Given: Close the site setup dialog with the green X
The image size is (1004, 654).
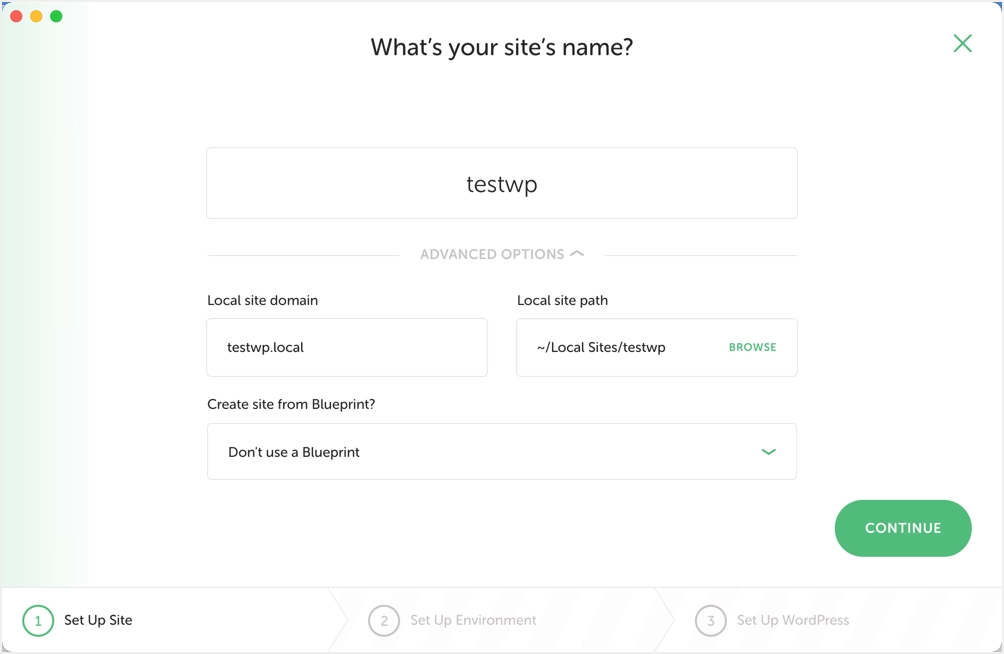Looking at the screenshot, I should tap(962, 43).
